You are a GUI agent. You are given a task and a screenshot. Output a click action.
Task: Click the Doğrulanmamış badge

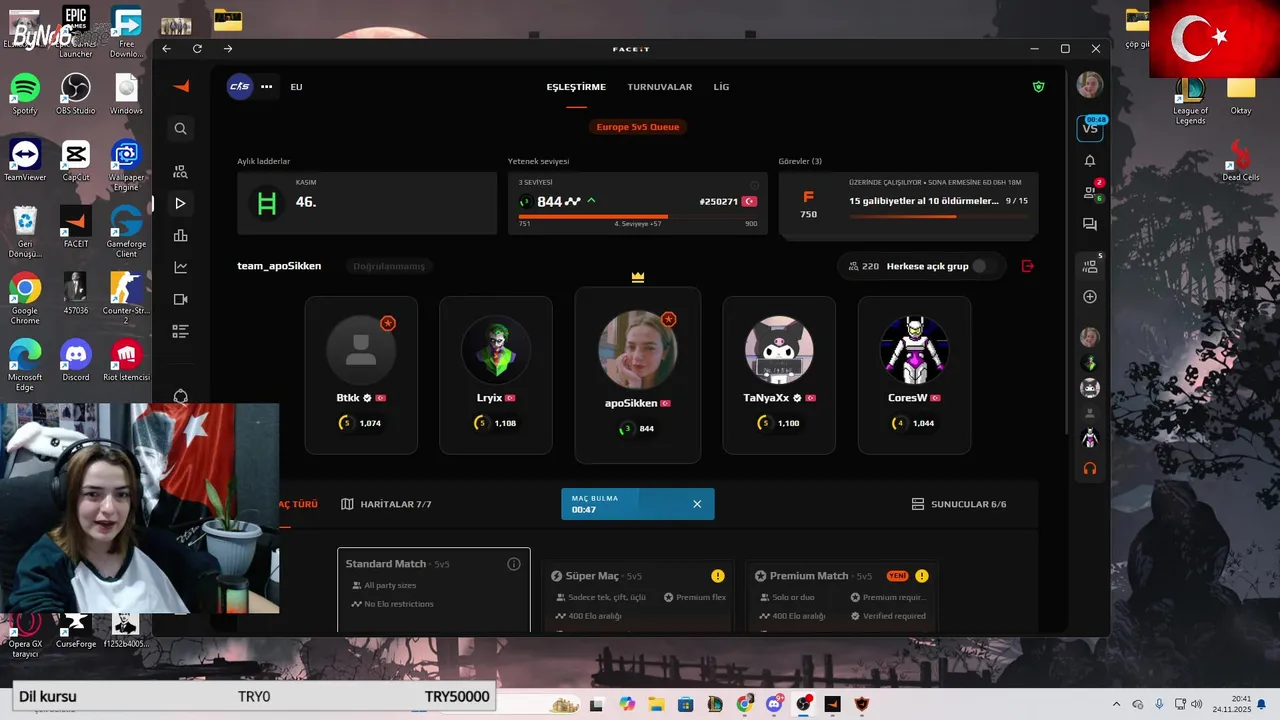(388, 266)
